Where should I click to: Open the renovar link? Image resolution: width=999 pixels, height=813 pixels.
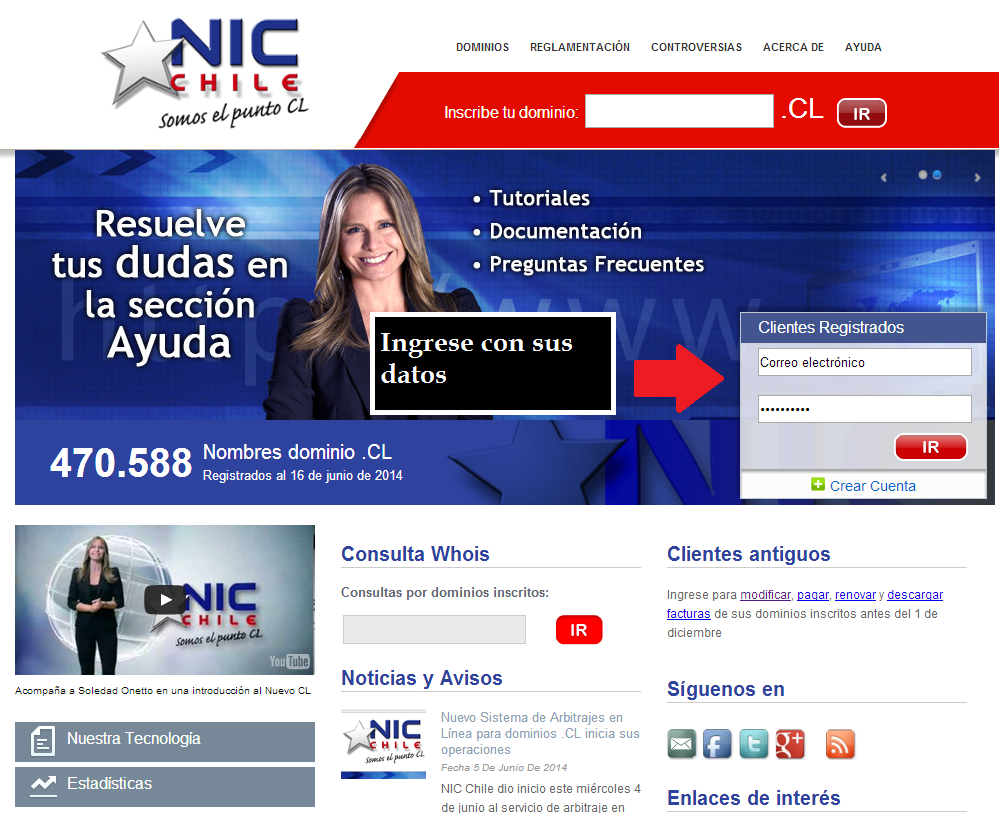(855, 594)
